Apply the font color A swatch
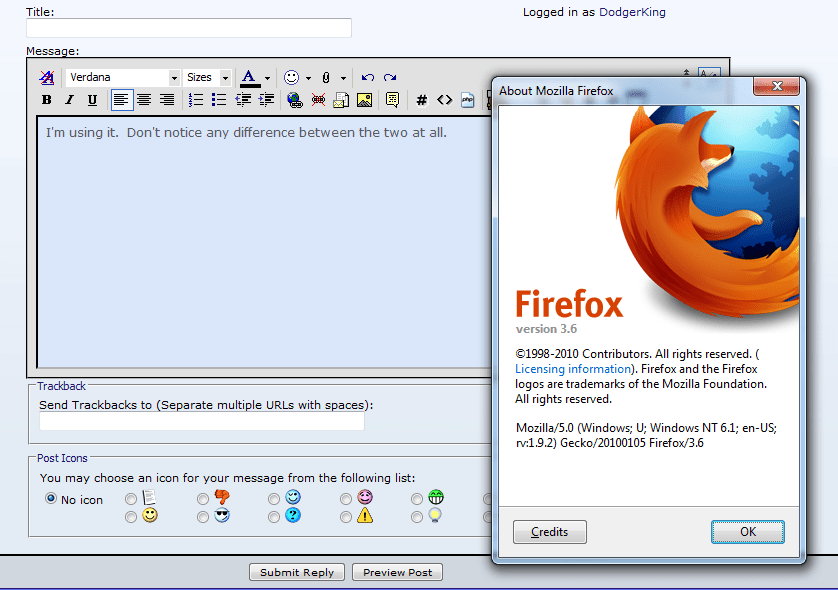838x590 pixels. [250, 78]
